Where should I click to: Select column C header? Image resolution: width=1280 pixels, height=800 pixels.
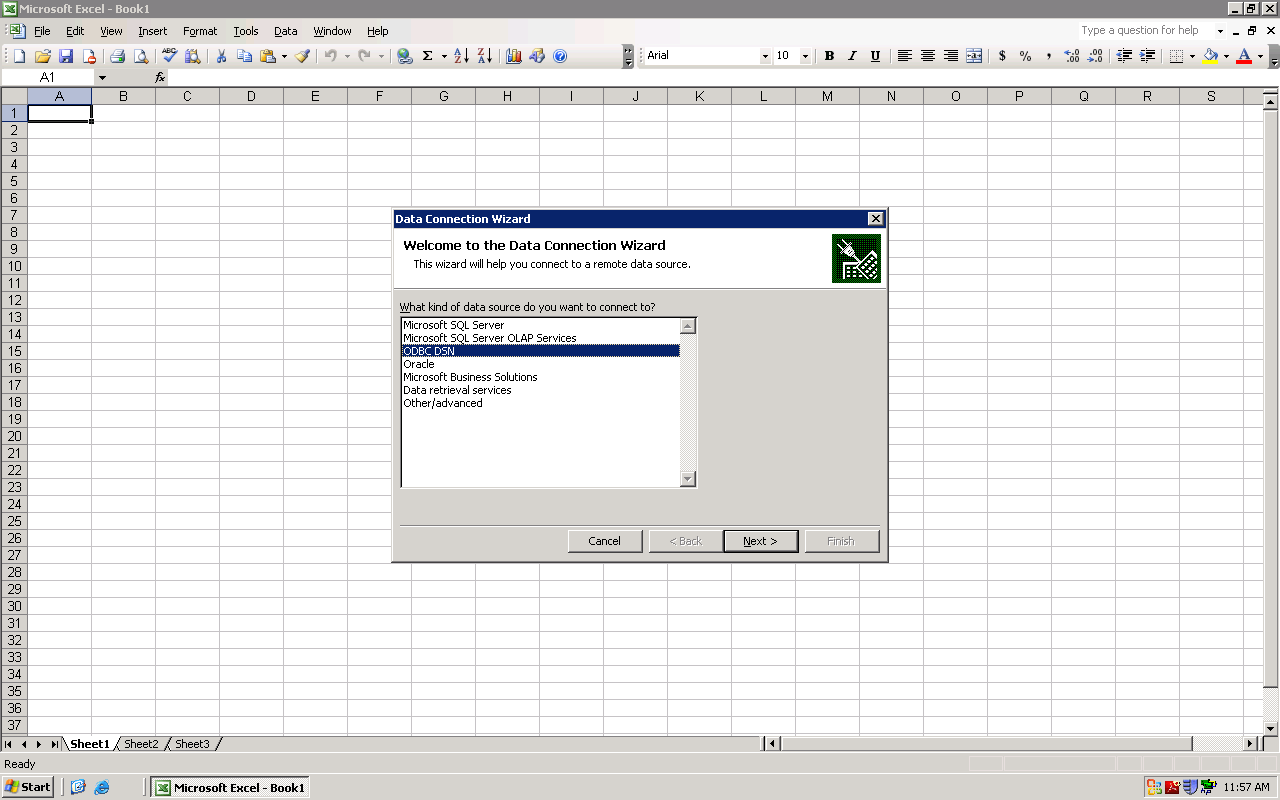pos(187,97)
